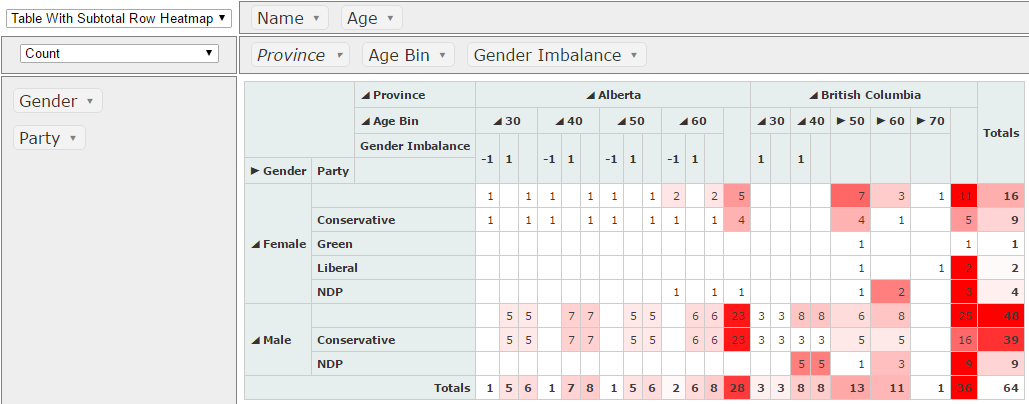Open the Gender Imbalance filter triangle
This screenshot has height=404, width=1029.
[x=634, y=56]
